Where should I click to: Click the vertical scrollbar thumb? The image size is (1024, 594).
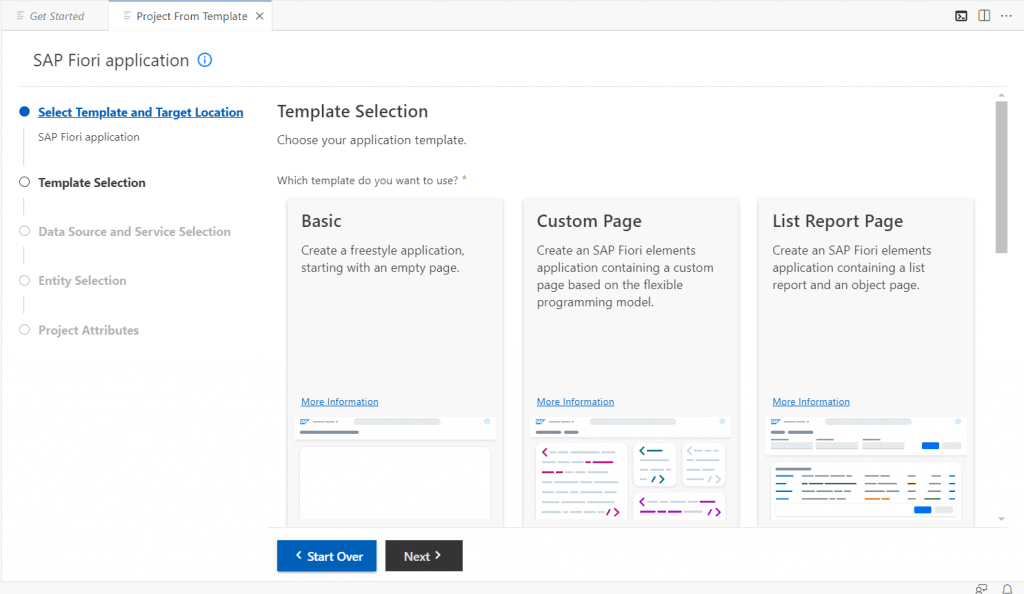click(1001, 177)
